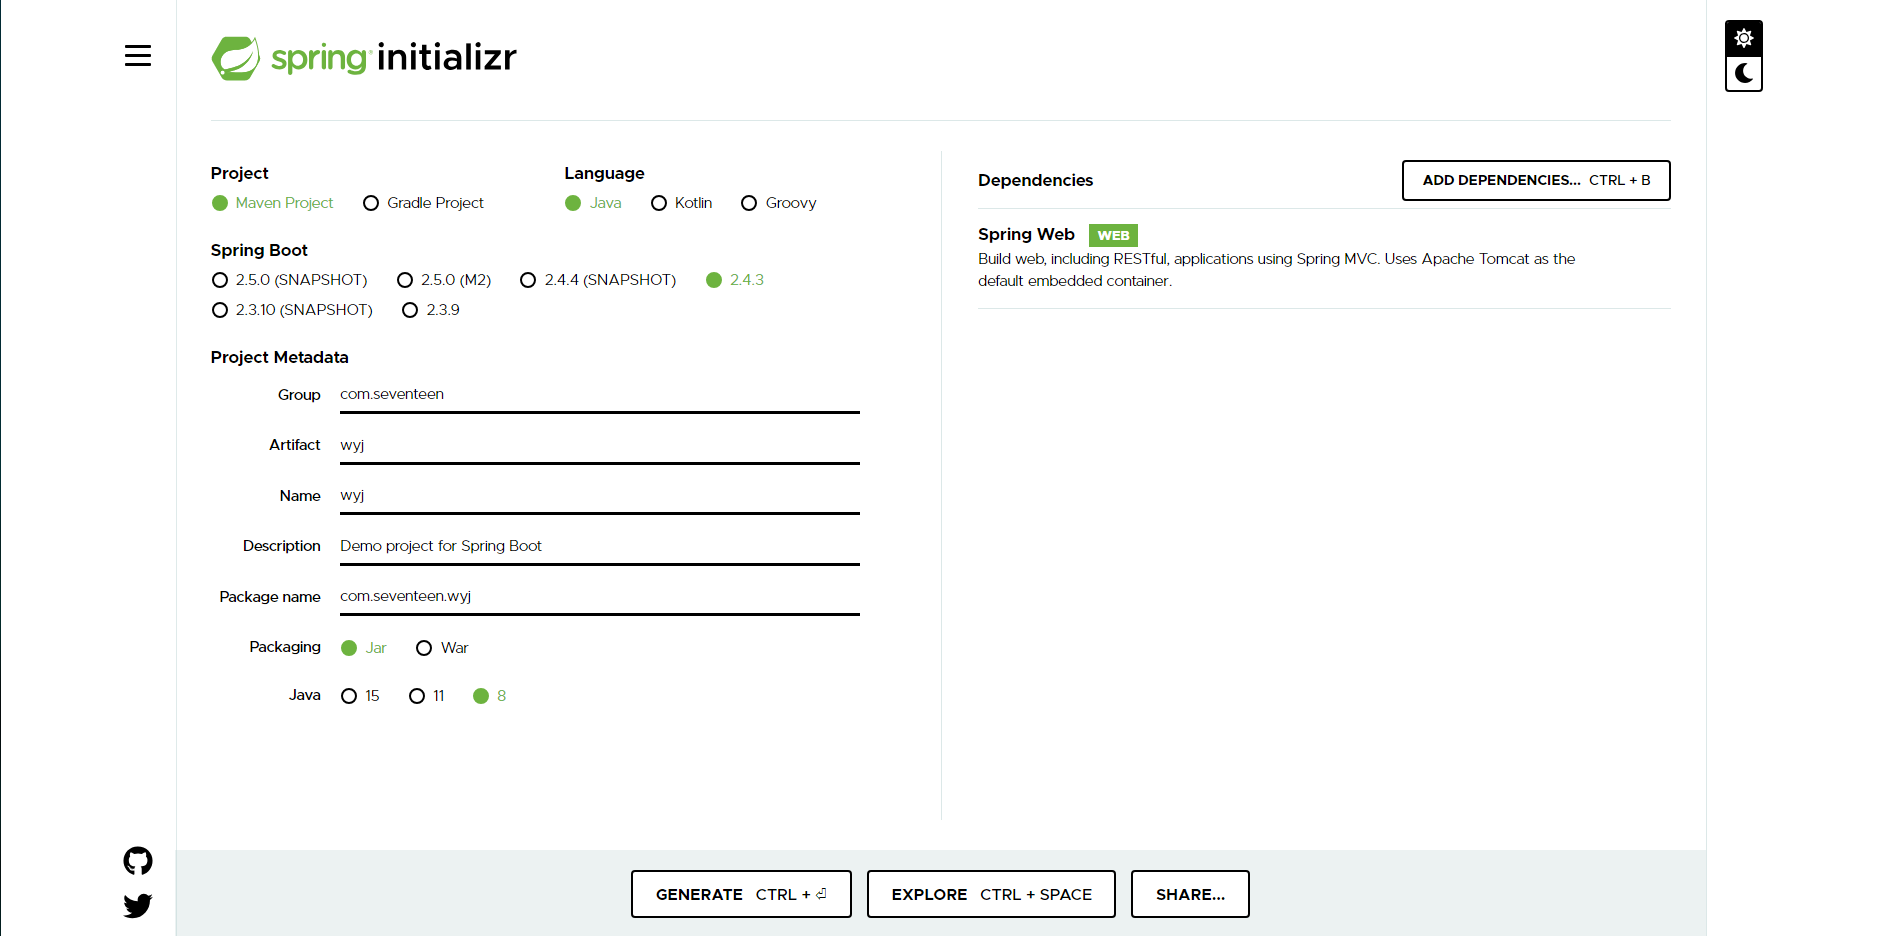The width and height of the screenshot is (1879, 936).
Task: Select Spring Boot 2.4.3
Action: click(735, 280)
